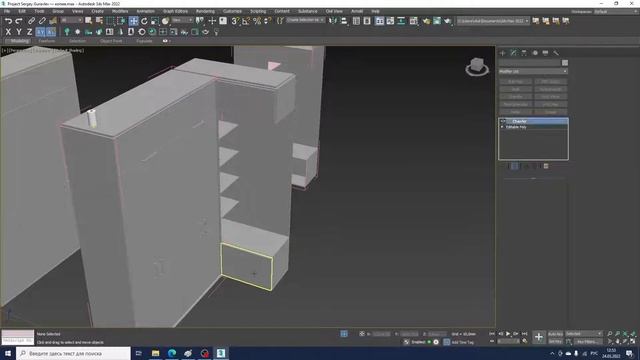This screenshot has width=640, height=360.
Task: Open the Material Editor icon
Action: (x=413, y=21)
